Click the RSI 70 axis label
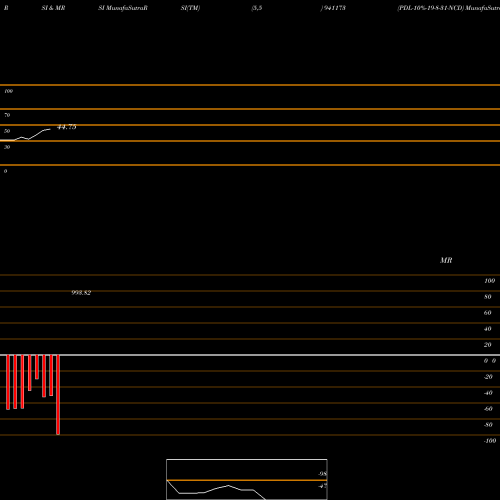The height and width of the screenshot is (500, 500). point(7,115)
